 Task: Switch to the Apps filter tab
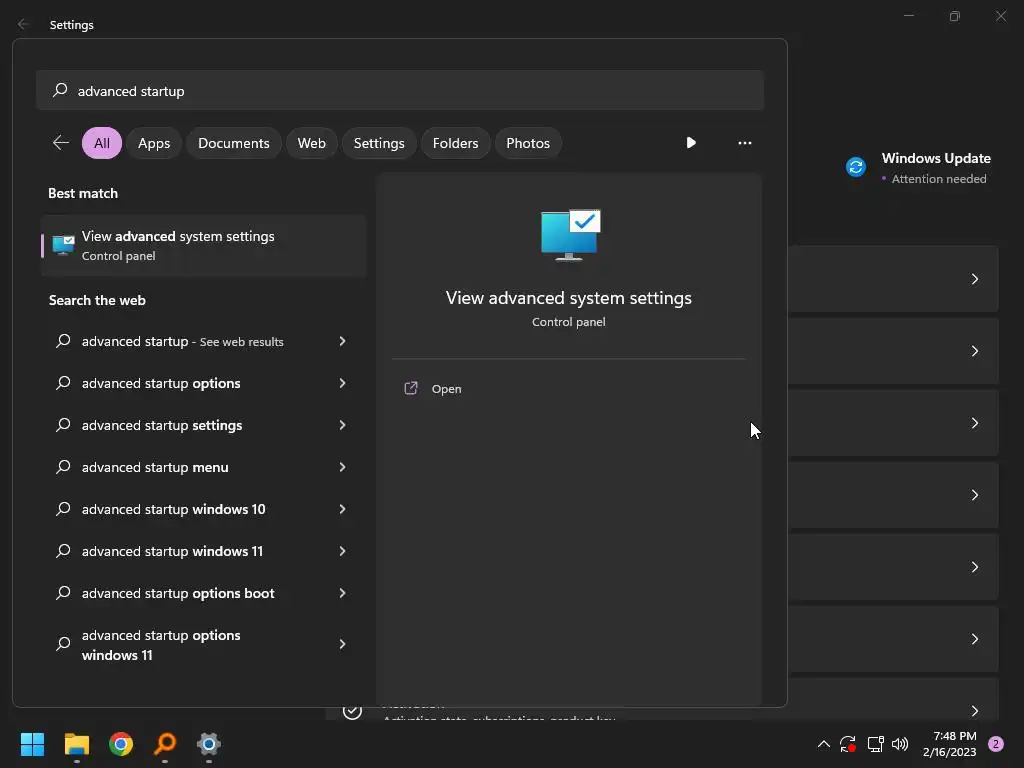click(154, 143)
